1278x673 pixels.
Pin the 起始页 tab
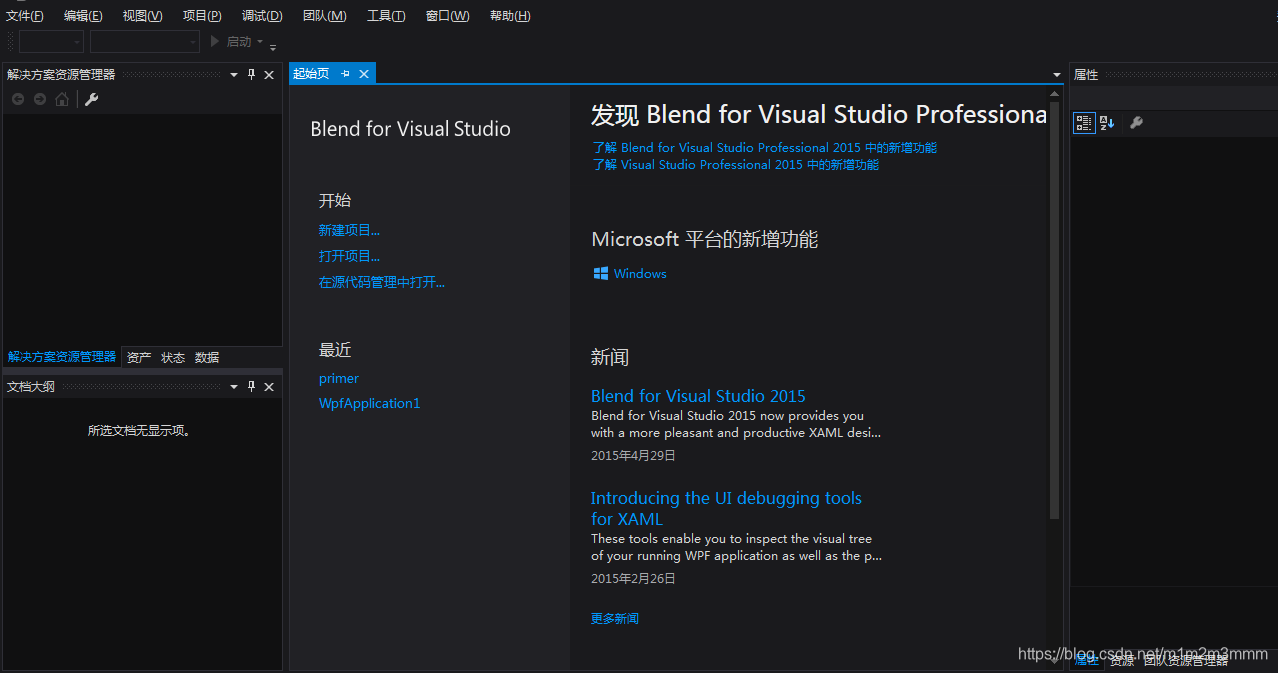(x=346, y=74)
